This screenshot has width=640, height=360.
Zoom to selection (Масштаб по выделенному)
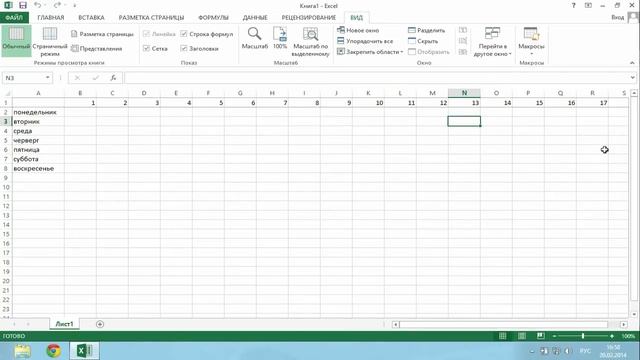(311, 41)
